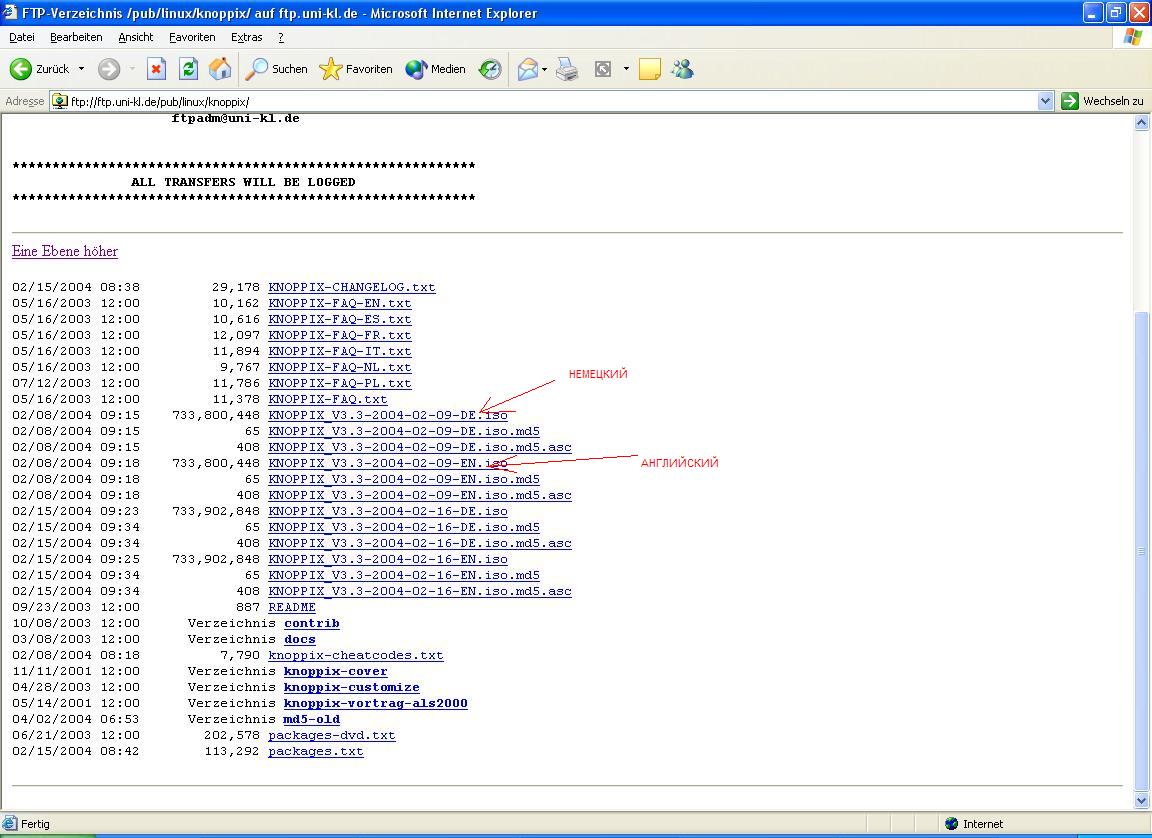Click the Windows flag logo throbber
This screenshot has width=1152, height=838.
1133,37
